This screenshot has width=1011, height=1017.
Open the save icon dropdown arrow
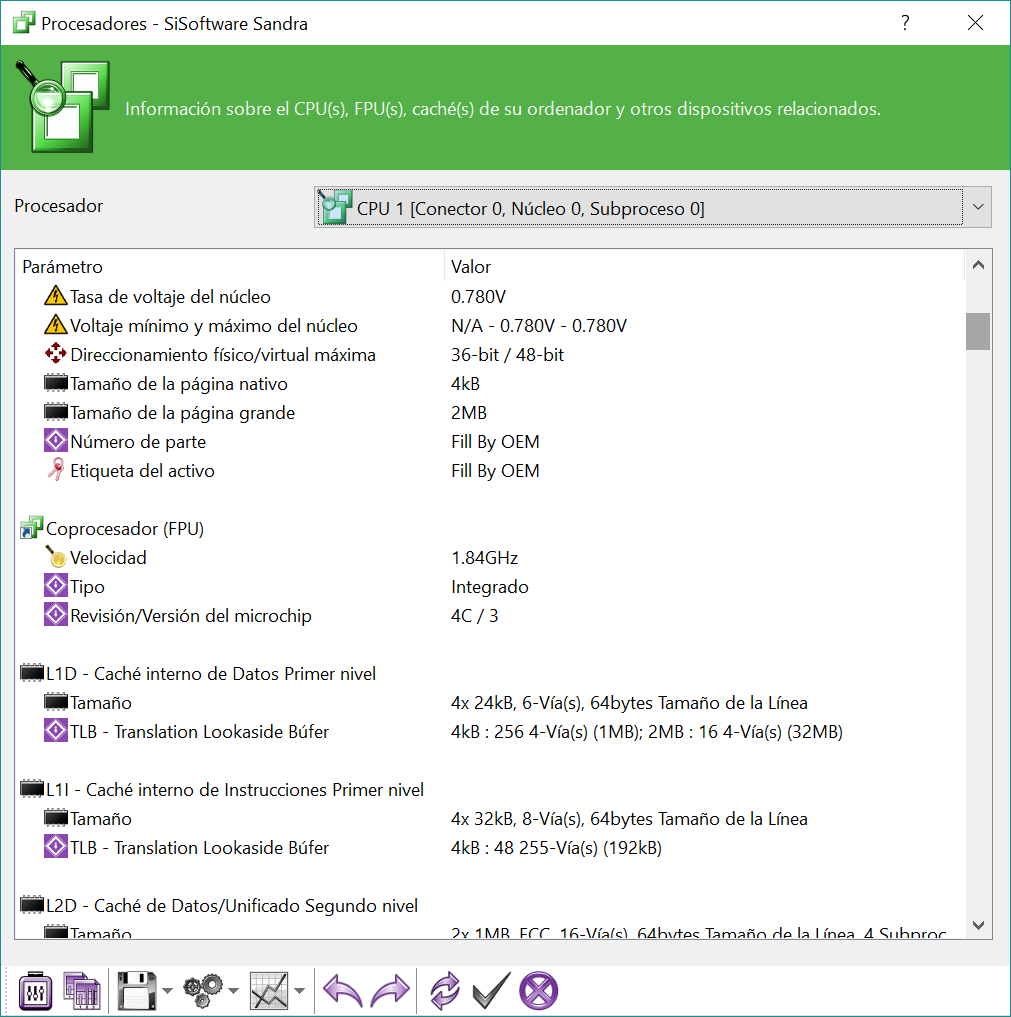coord(167,990)
